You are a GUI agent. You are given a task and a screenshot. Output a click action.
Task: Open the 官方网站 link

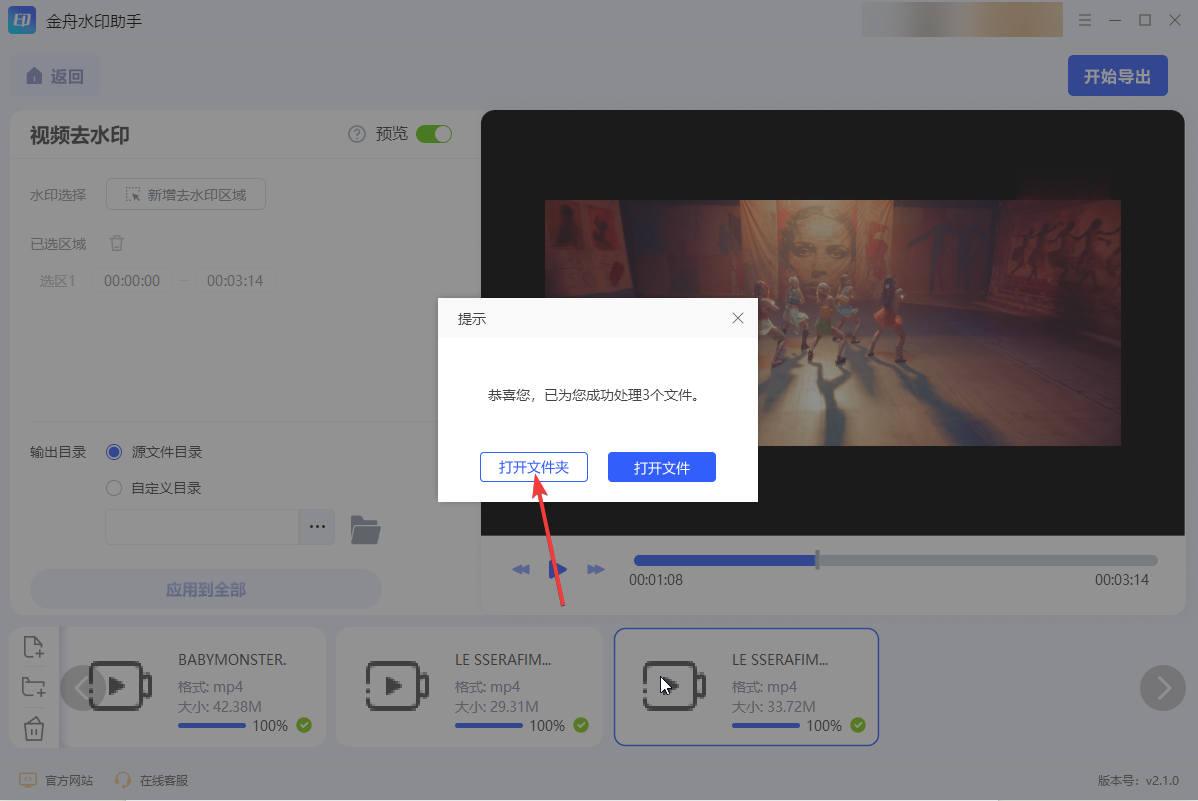[x=56, y=780]
